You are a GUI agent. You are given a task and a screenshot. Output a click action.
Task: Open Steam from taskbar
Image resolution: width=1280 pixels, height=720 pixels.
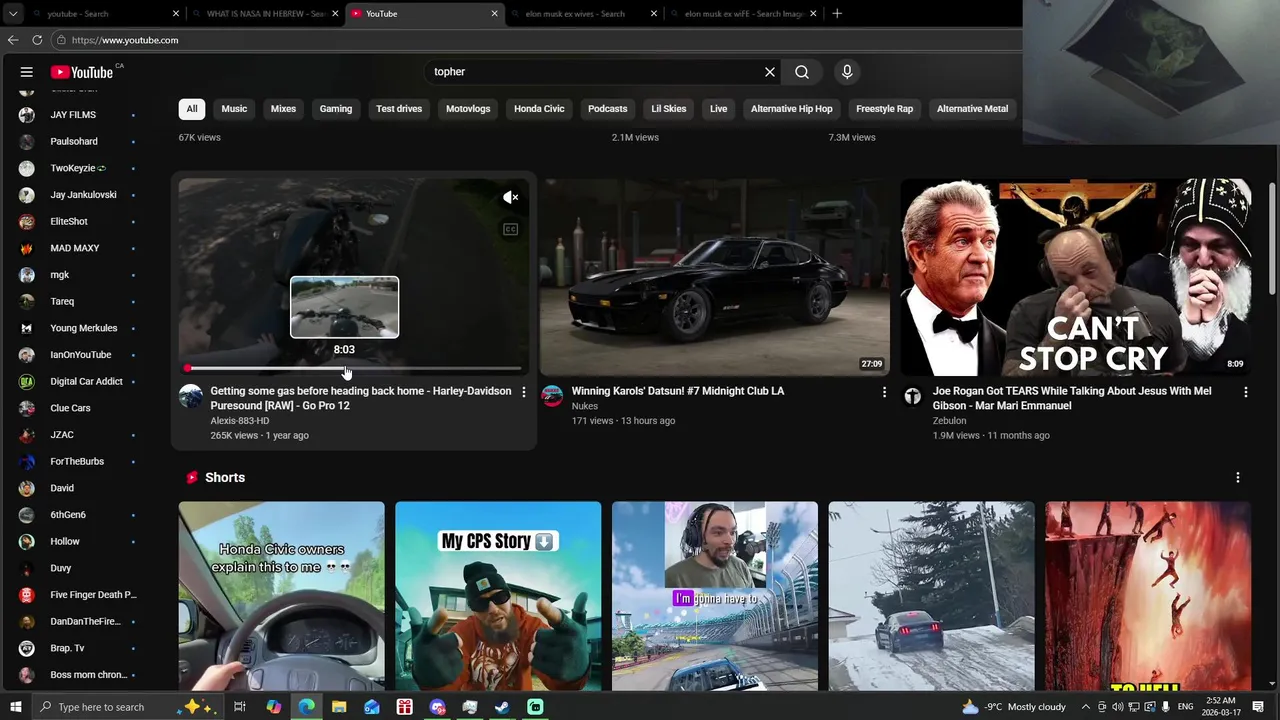502,707
